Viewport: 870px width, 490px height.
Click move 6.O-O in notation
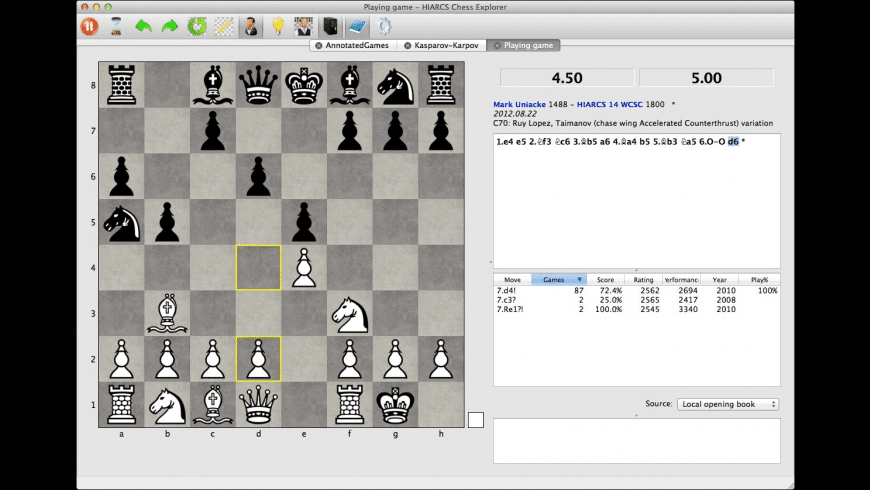(712, 142)
